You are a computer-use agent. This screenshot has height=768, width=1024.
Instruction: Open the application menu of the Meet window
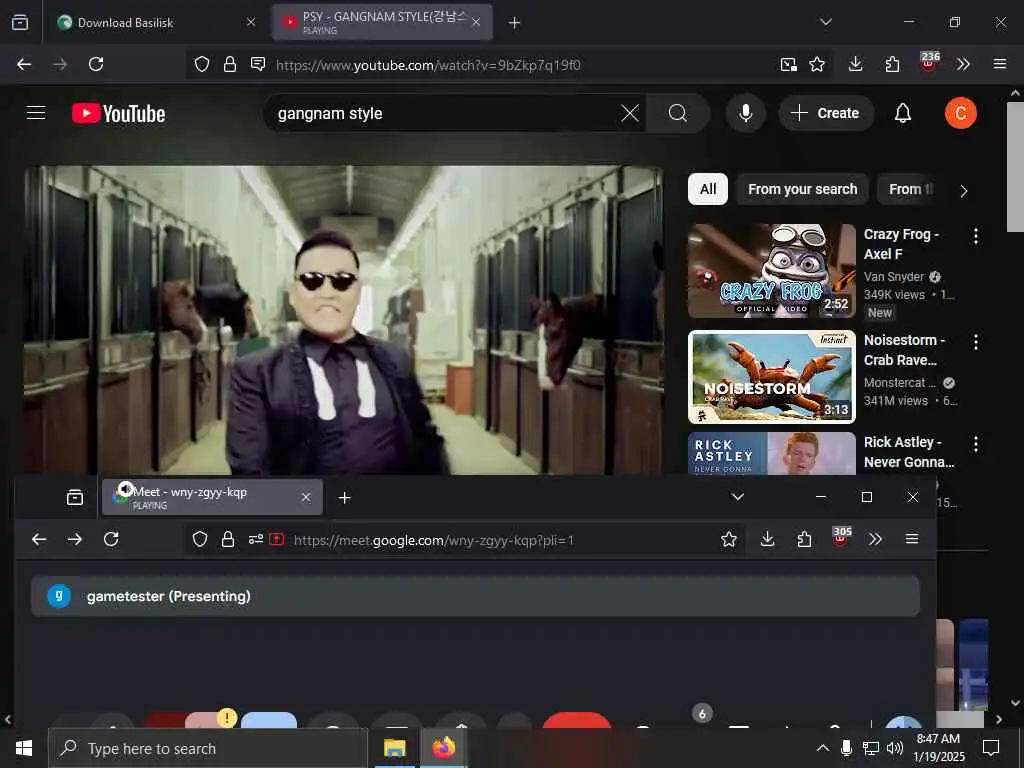(x=912, y=539)
